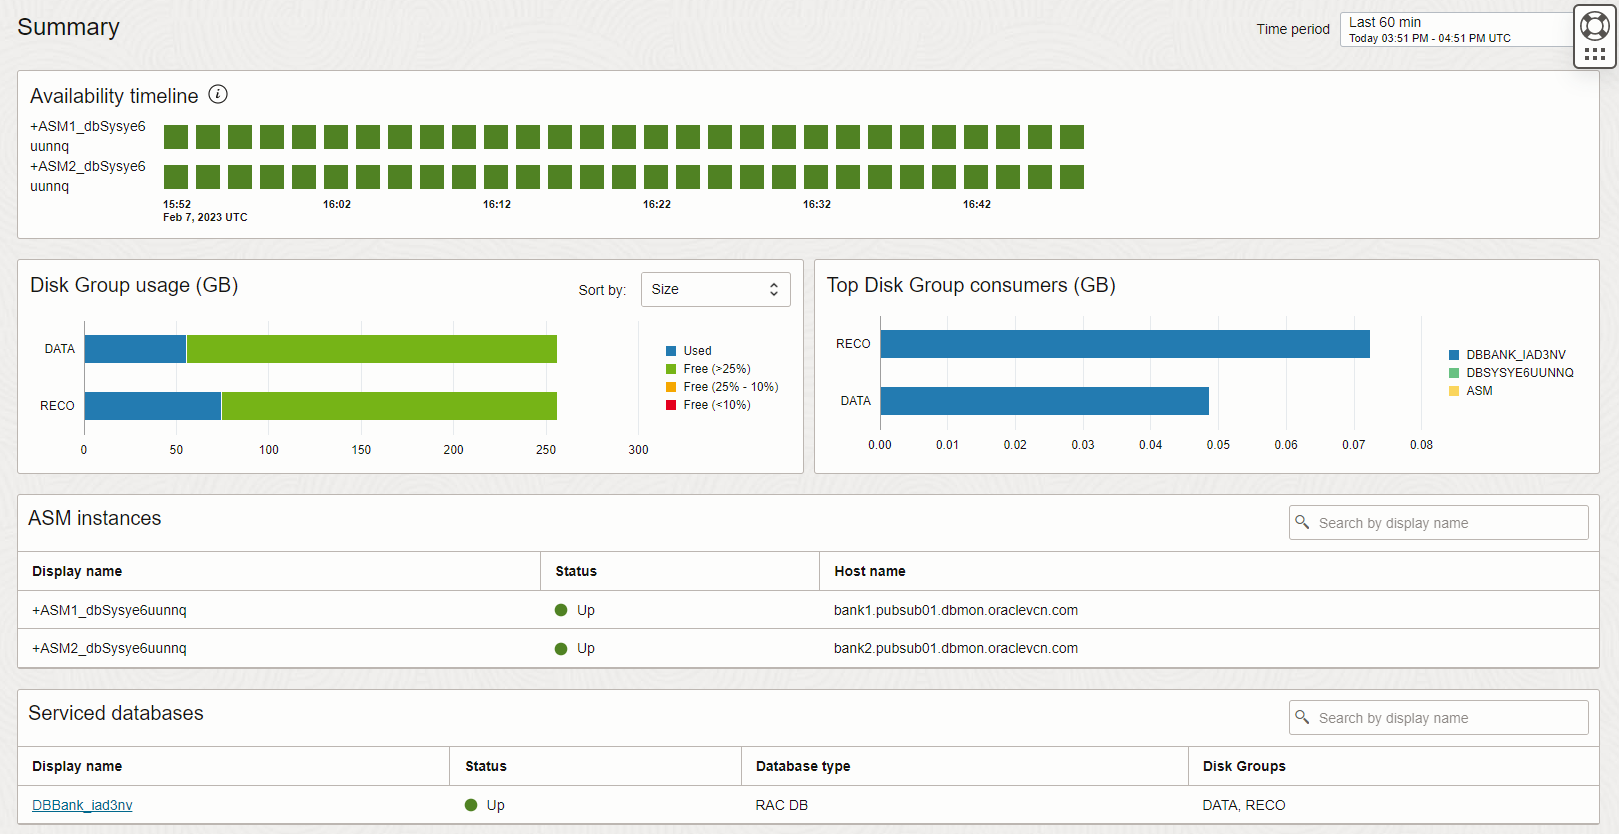Click the green Up status dot for +ASM2_dbSysye6uunnq
The image size is (1619, 834).
click(x=561, y=648)
